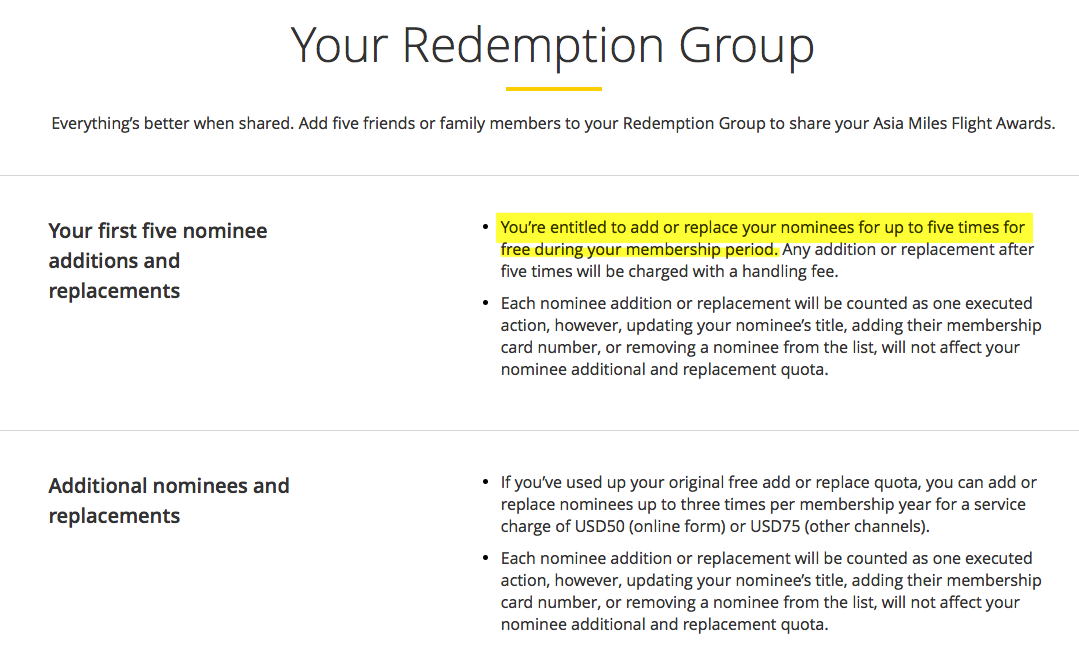Click the last line of the bottom paragraph
The width and height of the screenshot is (1079, 665).
[x=664, y=624]
